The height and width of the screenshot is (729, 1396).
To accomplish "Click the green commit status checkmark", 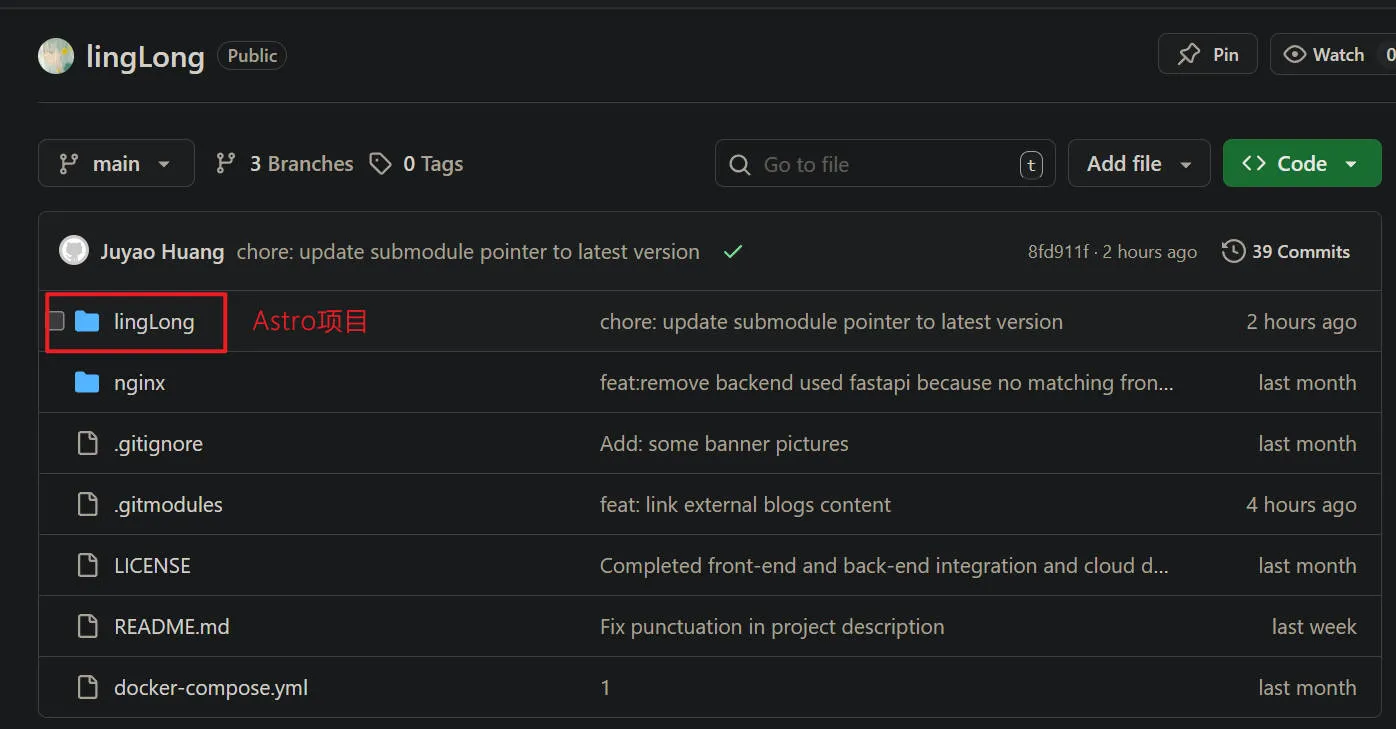I will (733, 252).
